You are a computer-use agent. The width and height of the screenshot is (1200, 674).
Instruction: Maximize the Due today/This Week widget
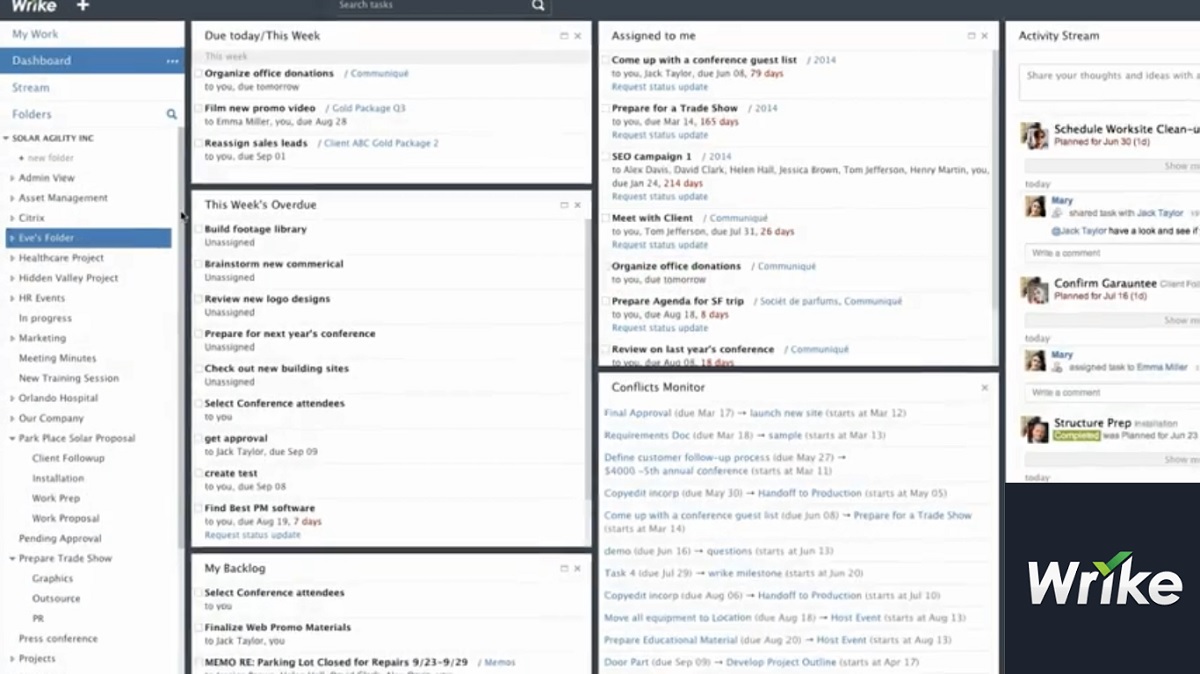pos(564,36)
